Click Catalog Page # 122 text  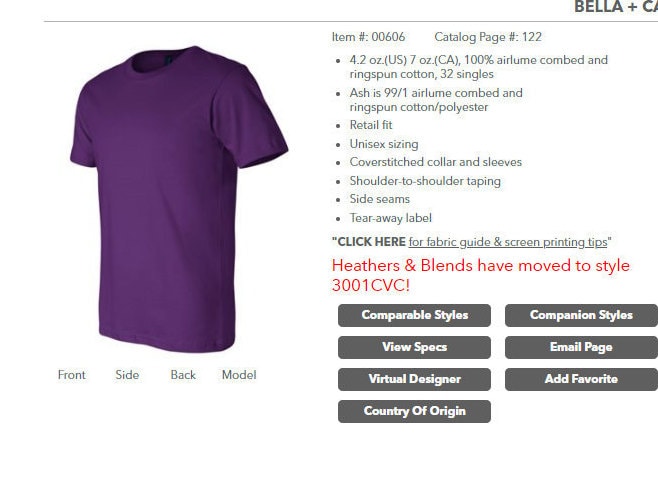point(488,37)
